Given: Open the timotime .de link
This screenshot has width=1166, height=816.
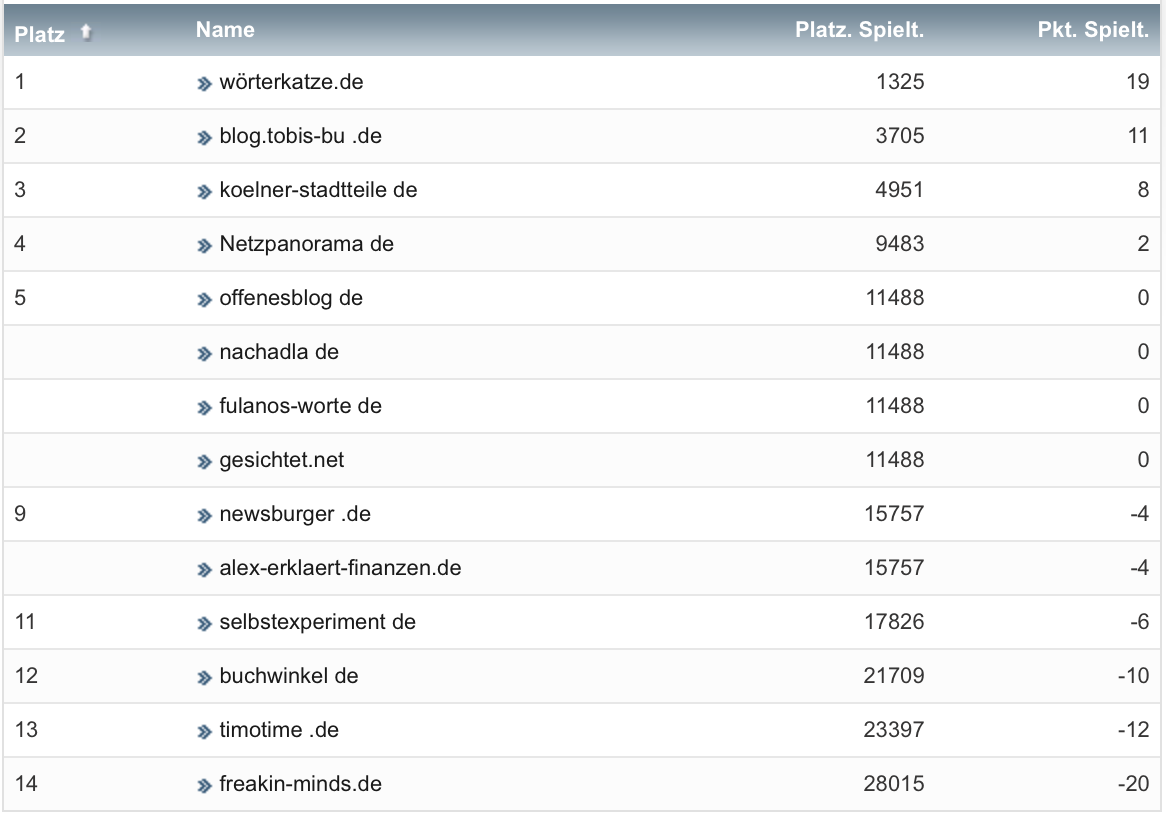Looking at the screenshot, I should (279, 730).
